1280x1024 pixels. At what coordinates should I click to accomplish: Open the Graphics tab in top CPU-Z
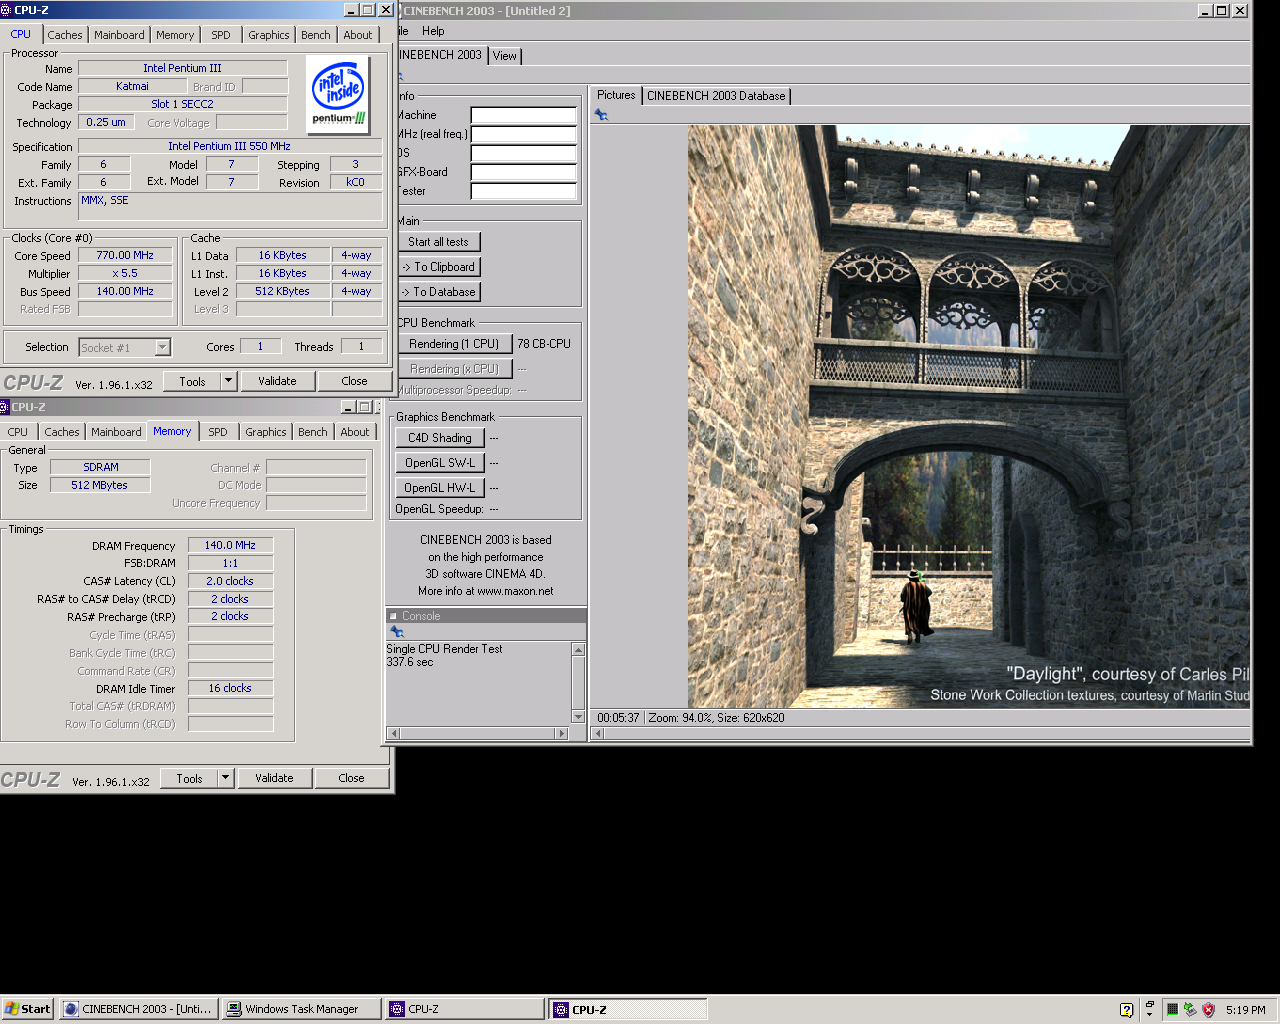(x=269, y=35)
